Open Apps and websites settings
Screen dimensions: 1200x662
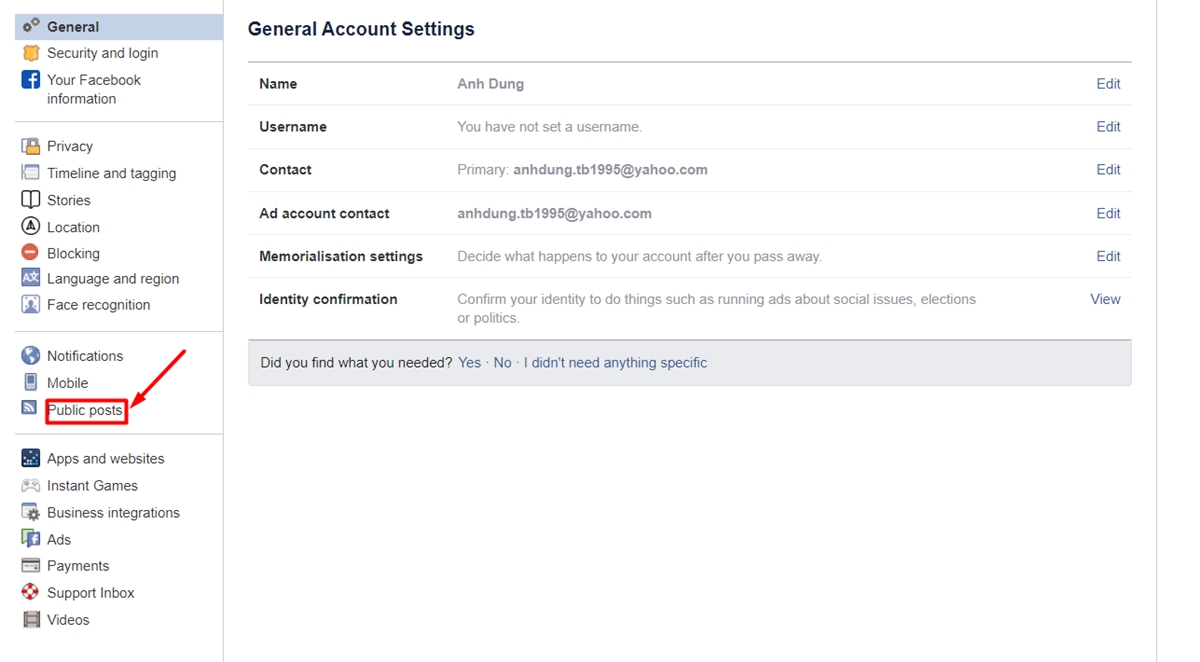pos(105,459)
